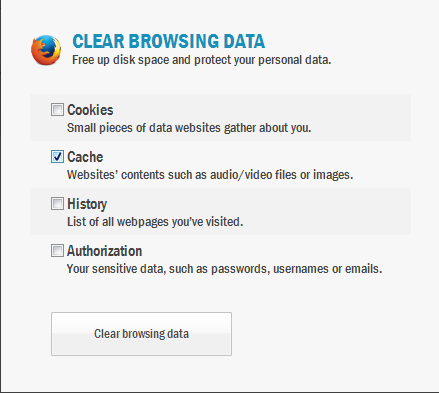
Task: Click the History label text
Action: point(87,204)
